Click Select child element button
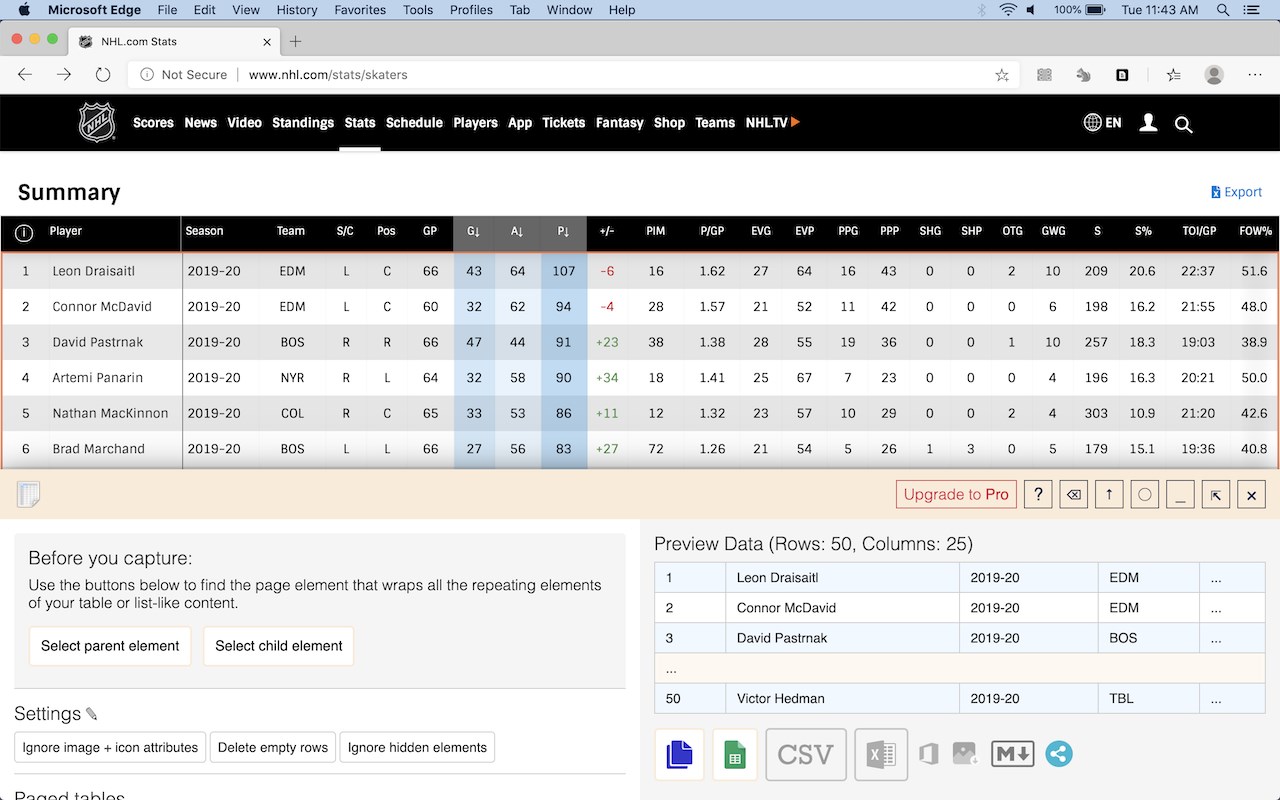The image size is (1280, 800). tap(279, 646)
